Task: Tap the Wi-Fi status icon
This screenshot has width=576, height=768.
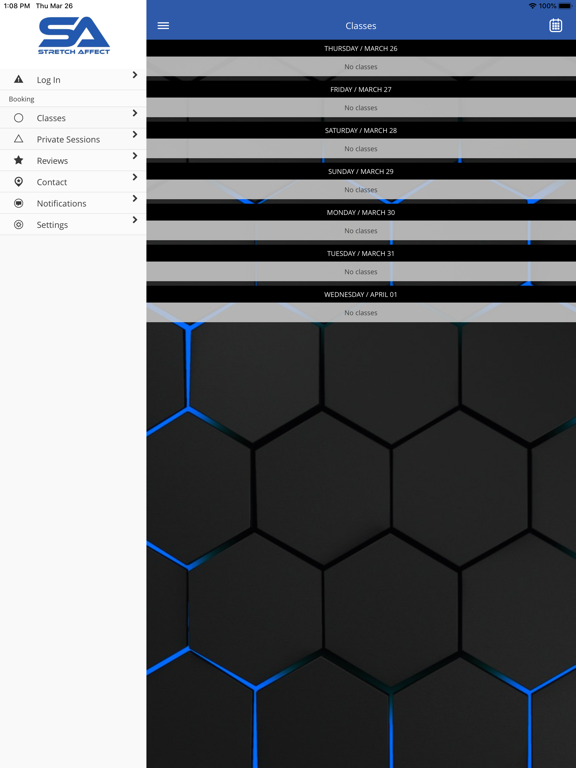Action: click(x=532, y=6)
